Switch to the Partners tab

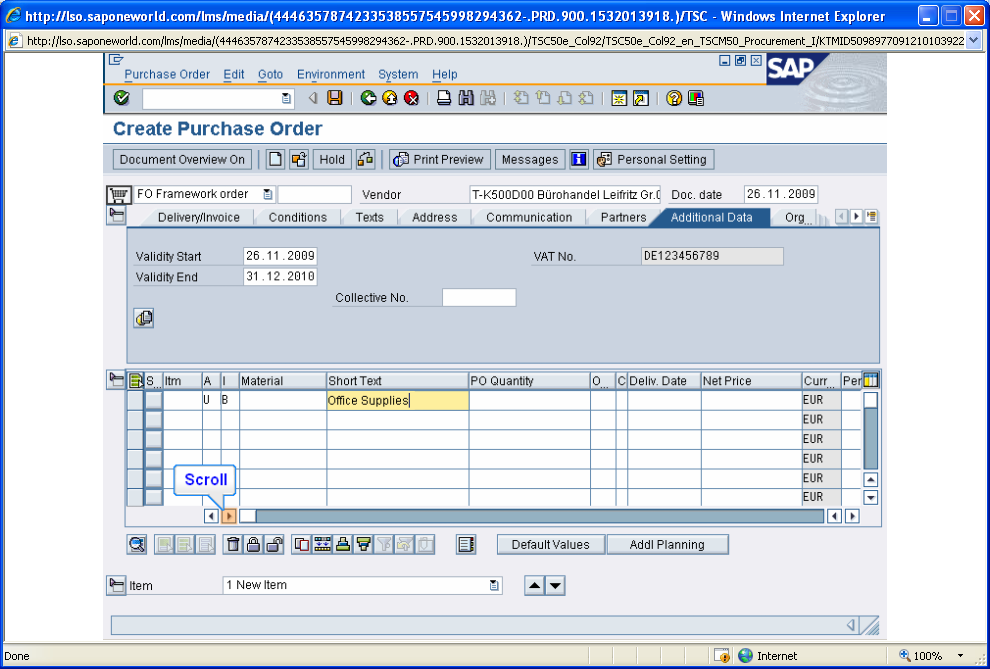[x=623, y=217]
